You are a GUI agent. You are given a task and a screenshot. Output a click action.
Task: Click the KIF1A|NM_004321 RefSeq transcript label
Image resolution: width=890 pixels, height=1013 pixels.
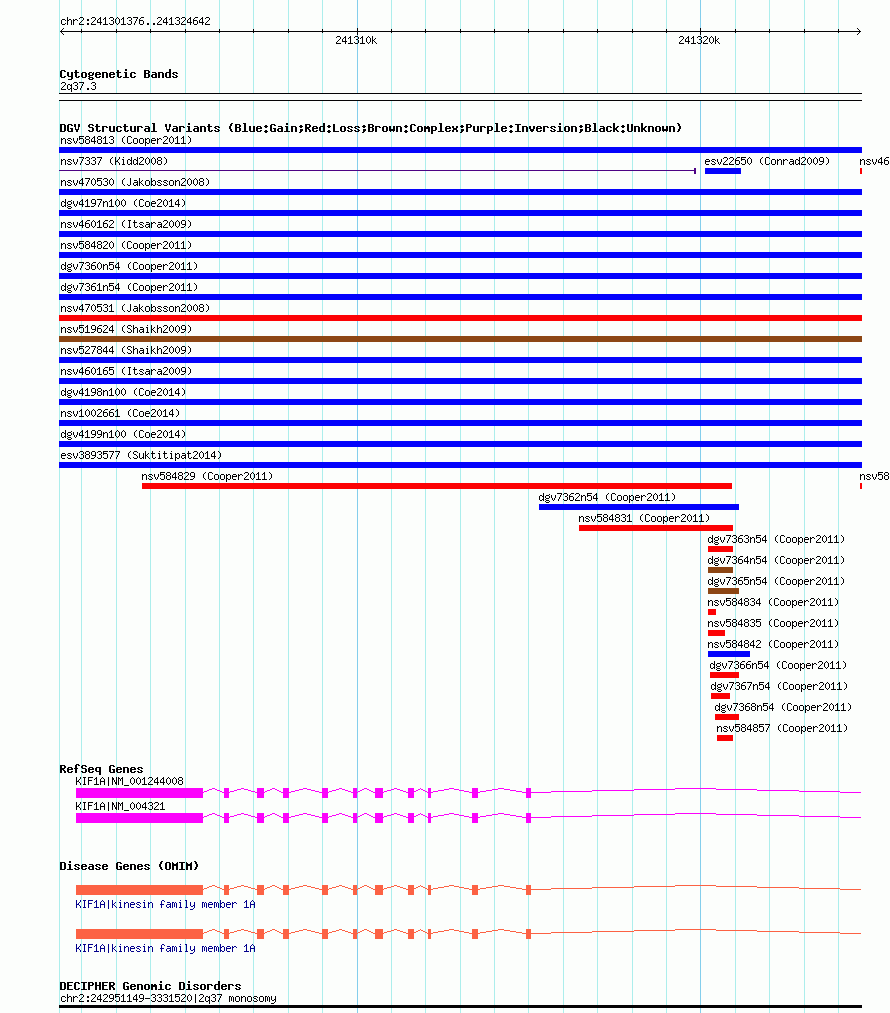click(120, 806)
